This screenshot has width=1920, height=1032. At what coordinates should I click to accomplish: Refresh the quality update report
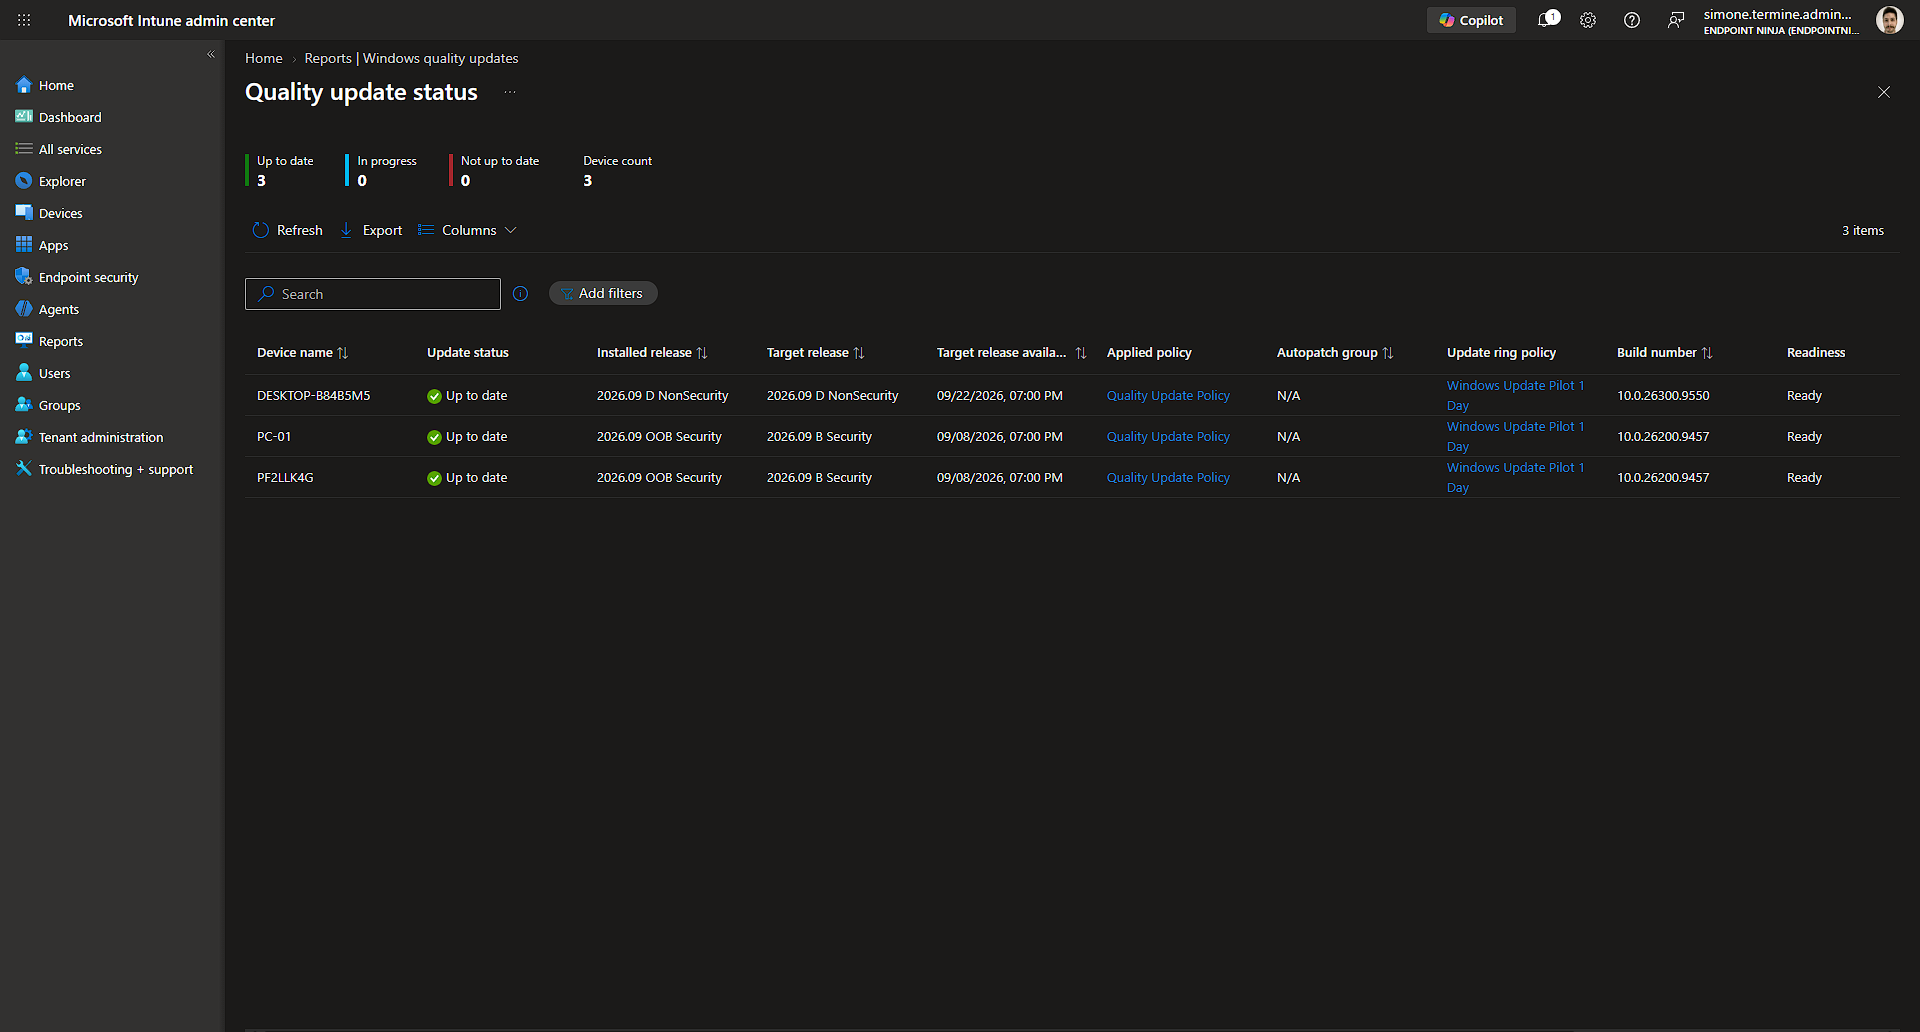[x=288, y=230]
